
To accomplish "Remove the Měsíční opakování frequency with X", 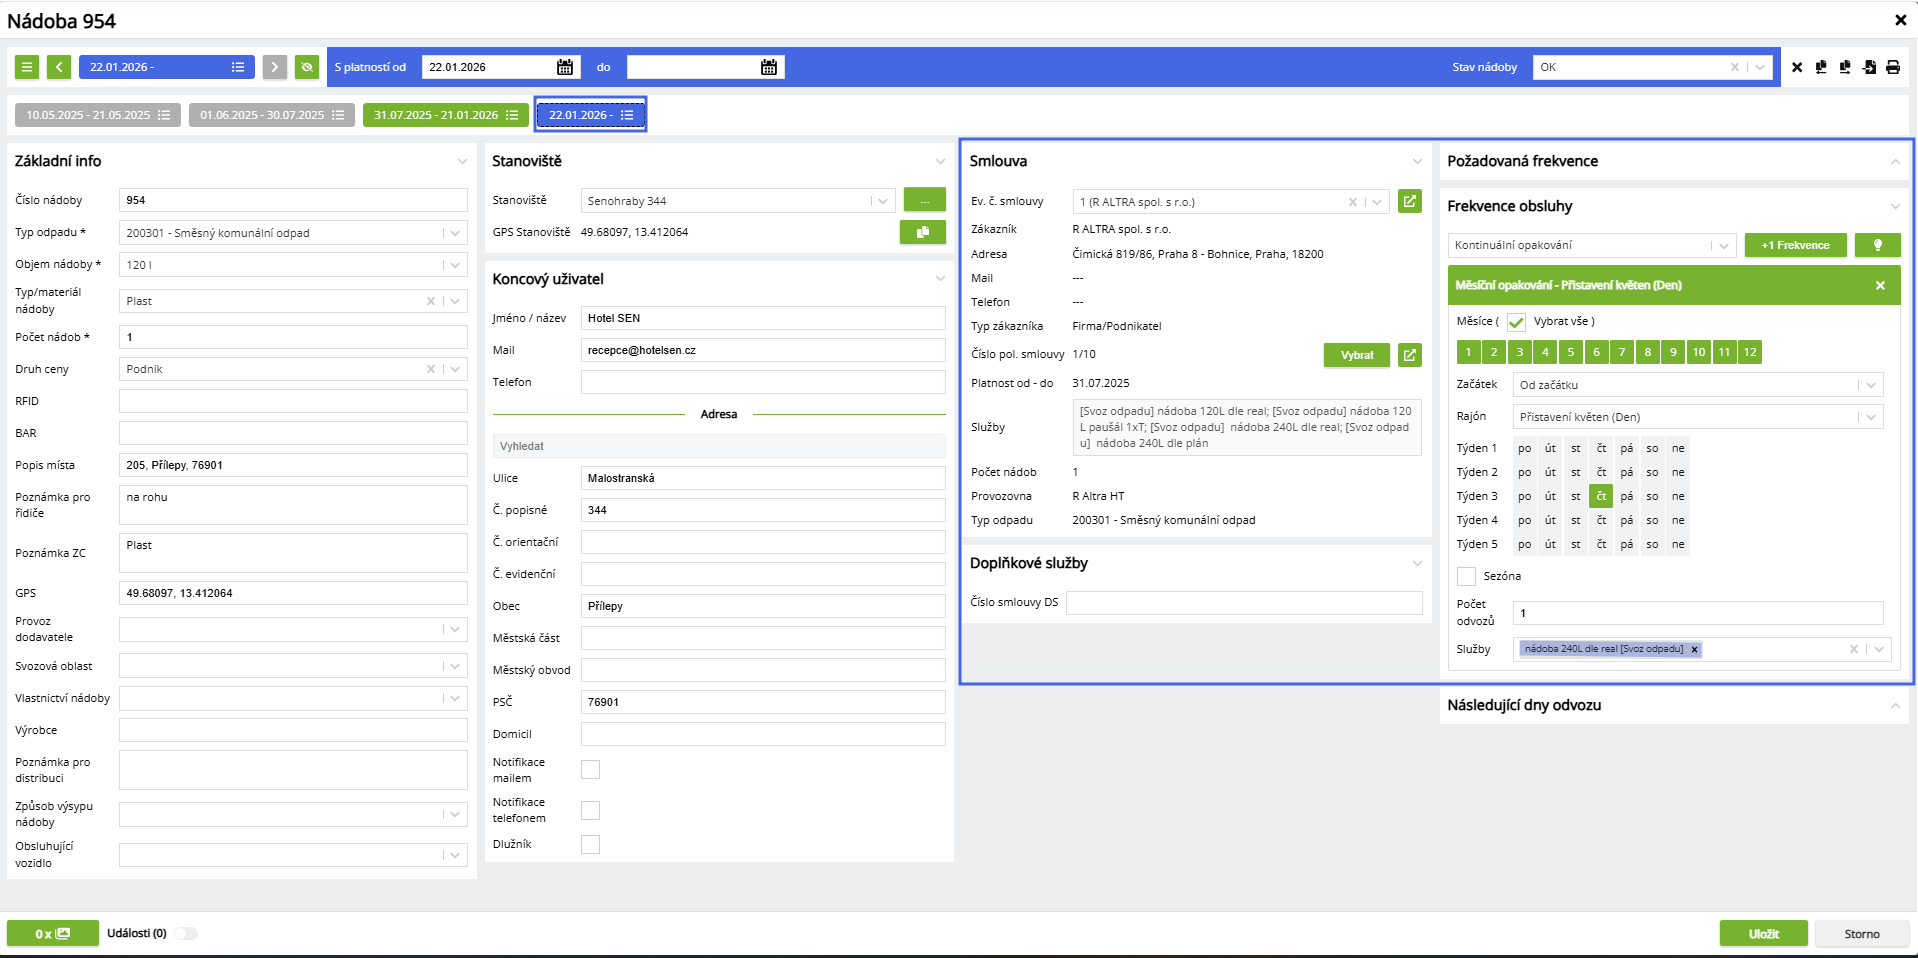I will 1880,285.
